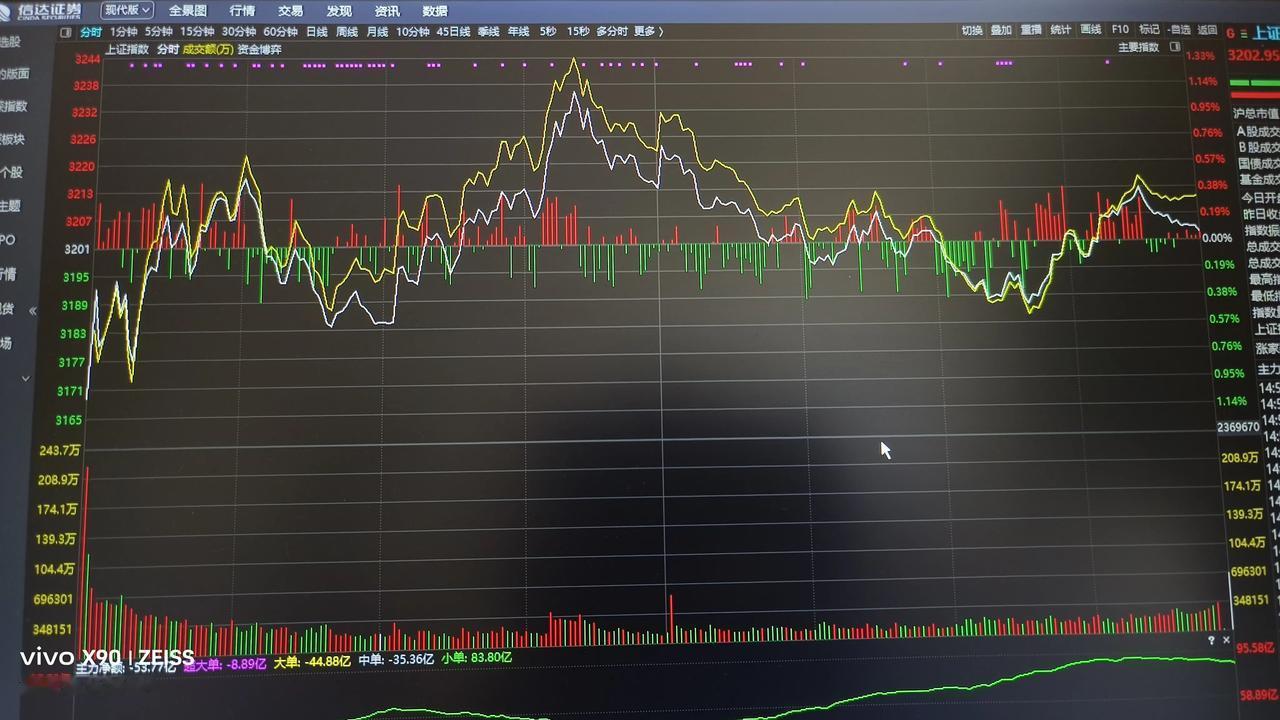Image resolution: width=1280 pixels, height=720 pixels.
Task: Open the 板块 sidebar item
Action: tap(12, 139)
